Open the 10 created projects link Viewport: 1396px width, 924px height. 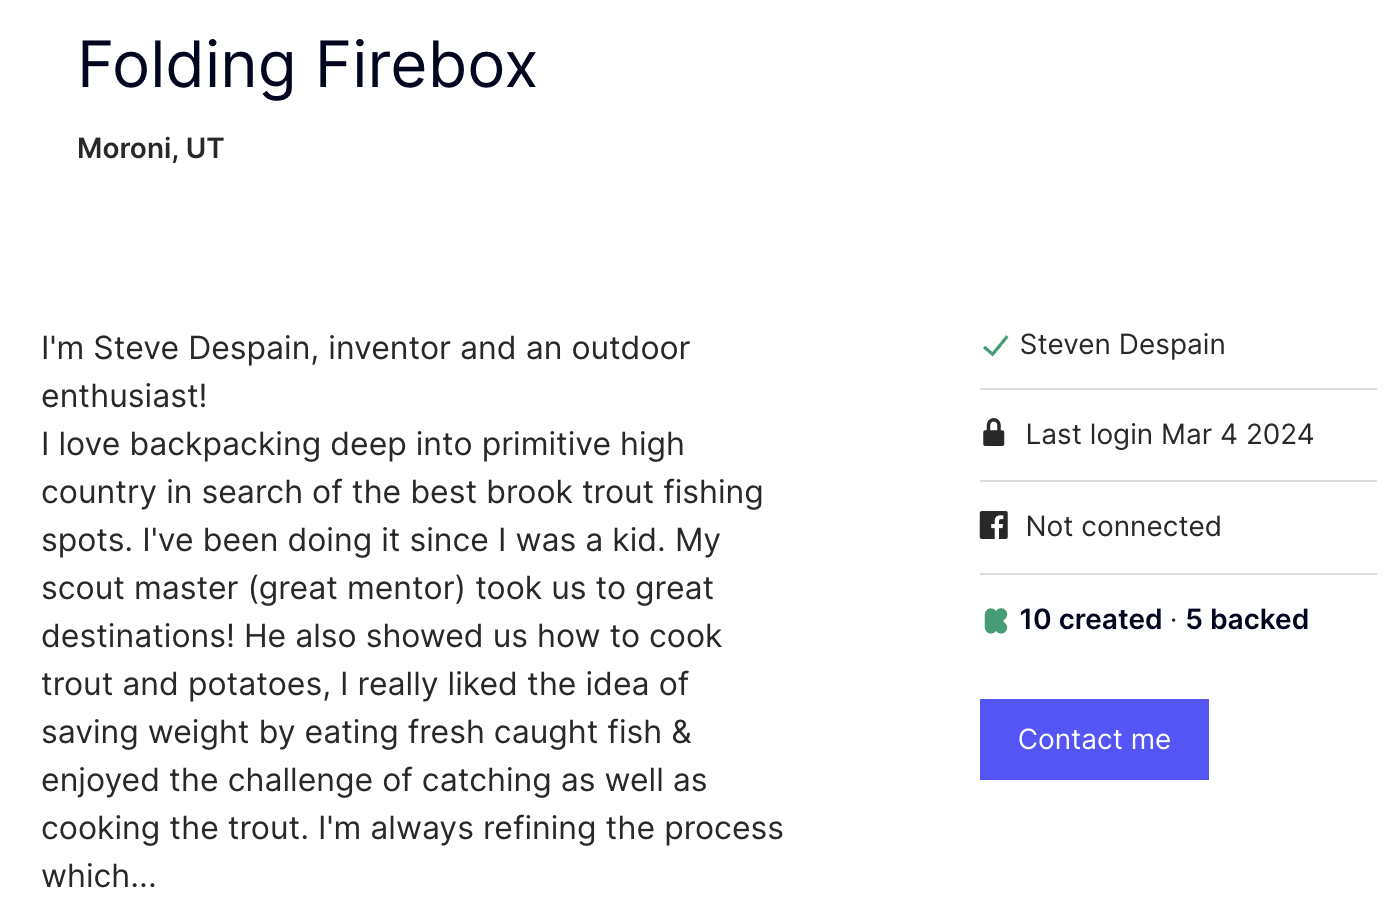1090,620
